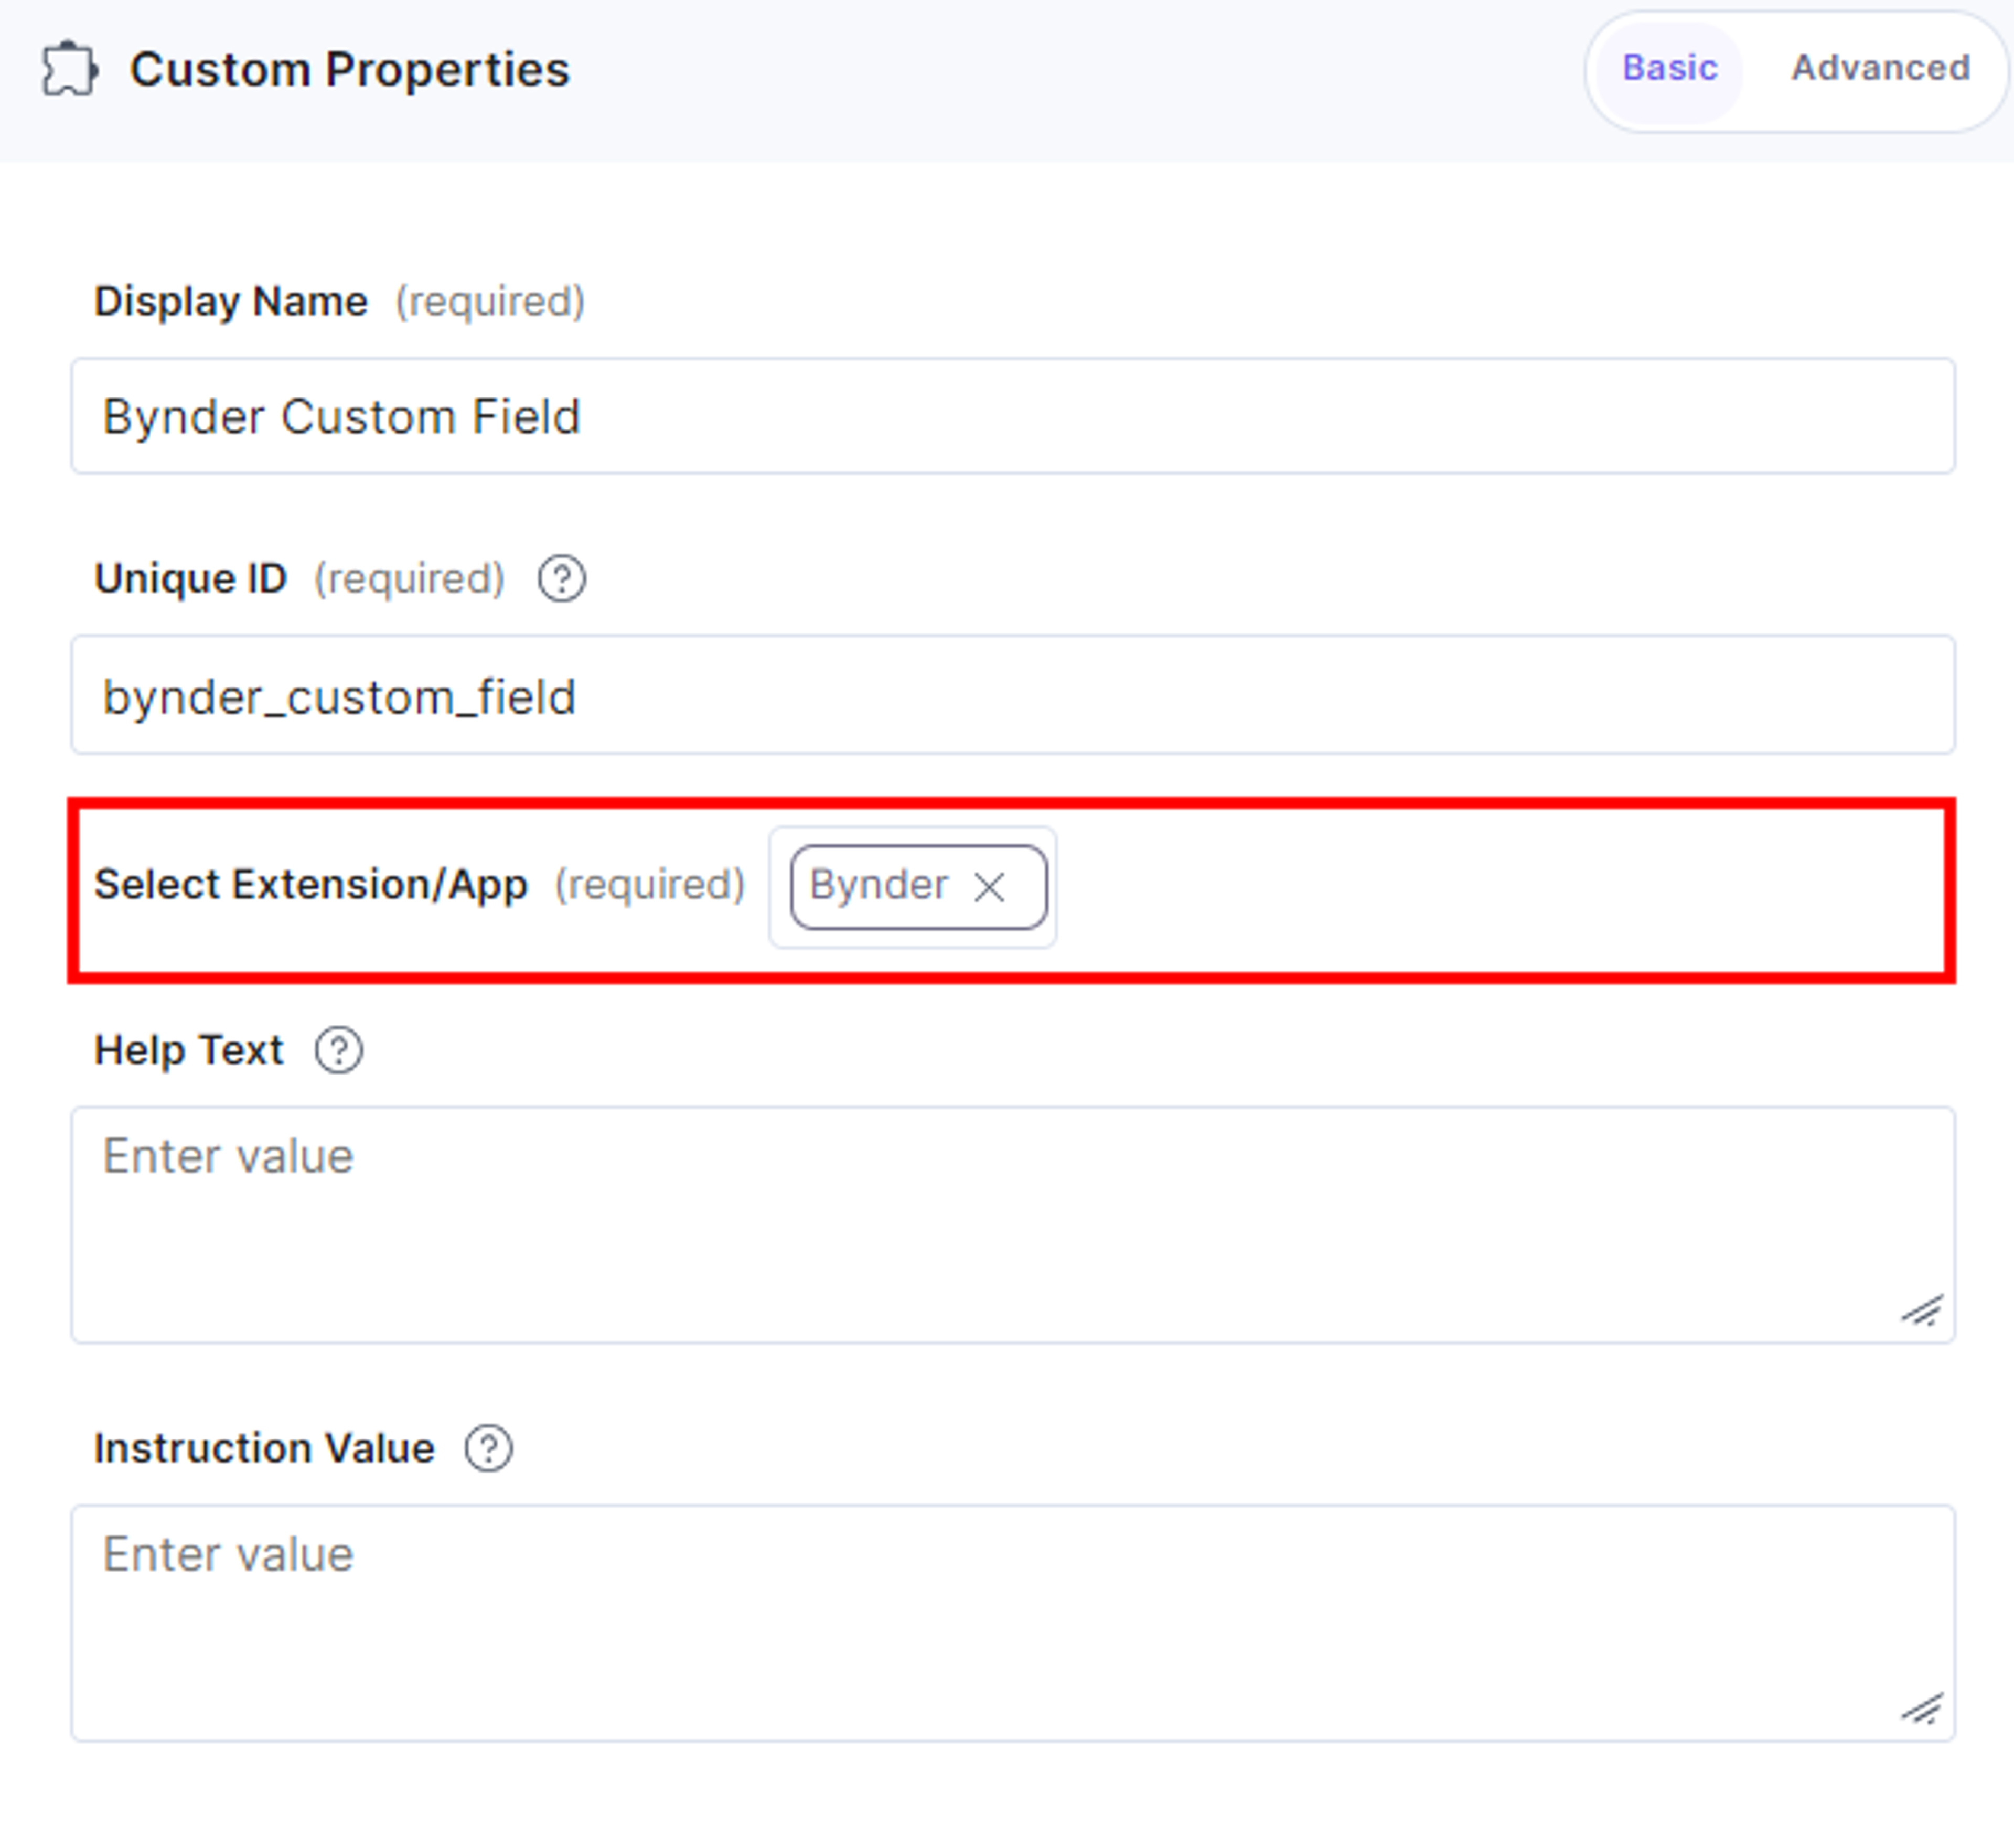The image size is (2014, 1848).
Task: Grab the Help Text textarea resize handle
Action: (1922, 1310)
